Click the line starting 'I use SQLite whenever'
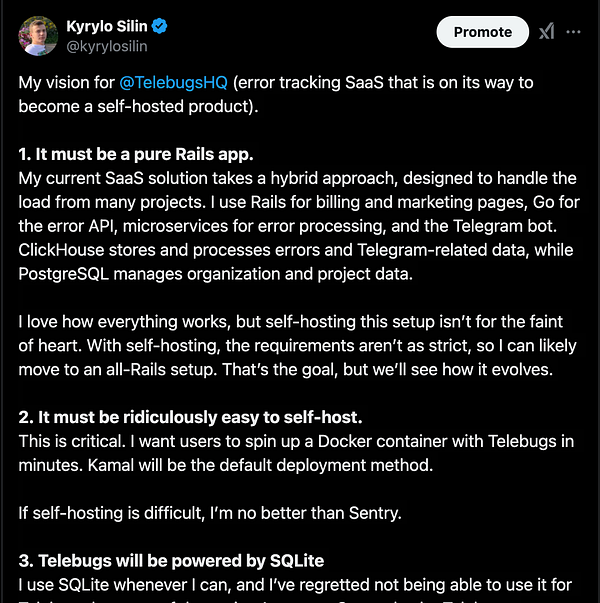600x603 pixels. 295,585
